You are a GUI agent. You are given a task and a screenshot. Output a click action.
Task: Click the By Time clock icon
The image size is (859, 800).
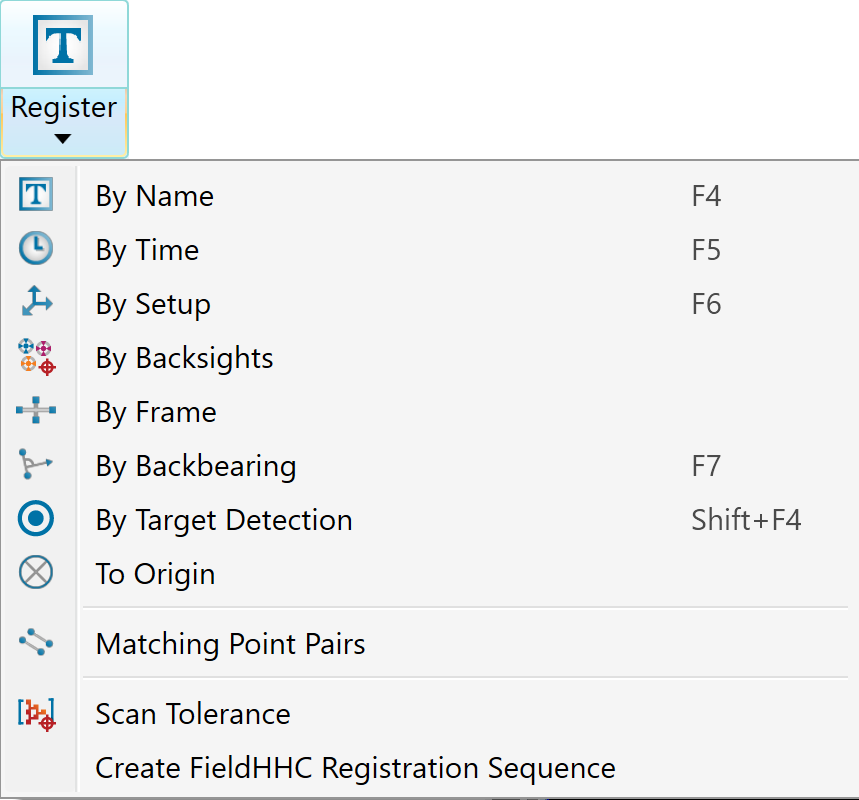(x=36, y=248)
